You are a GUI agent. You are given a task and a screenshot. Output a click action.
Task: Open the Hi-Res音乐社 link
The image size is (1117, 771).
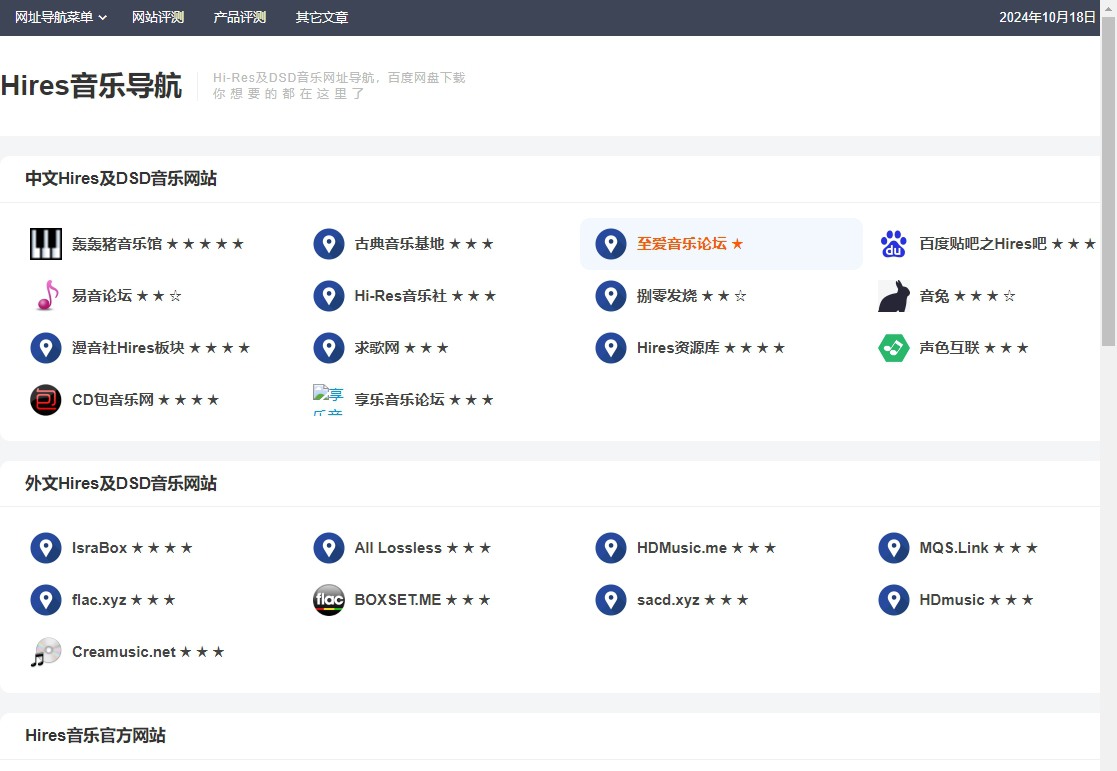(425, 296)
